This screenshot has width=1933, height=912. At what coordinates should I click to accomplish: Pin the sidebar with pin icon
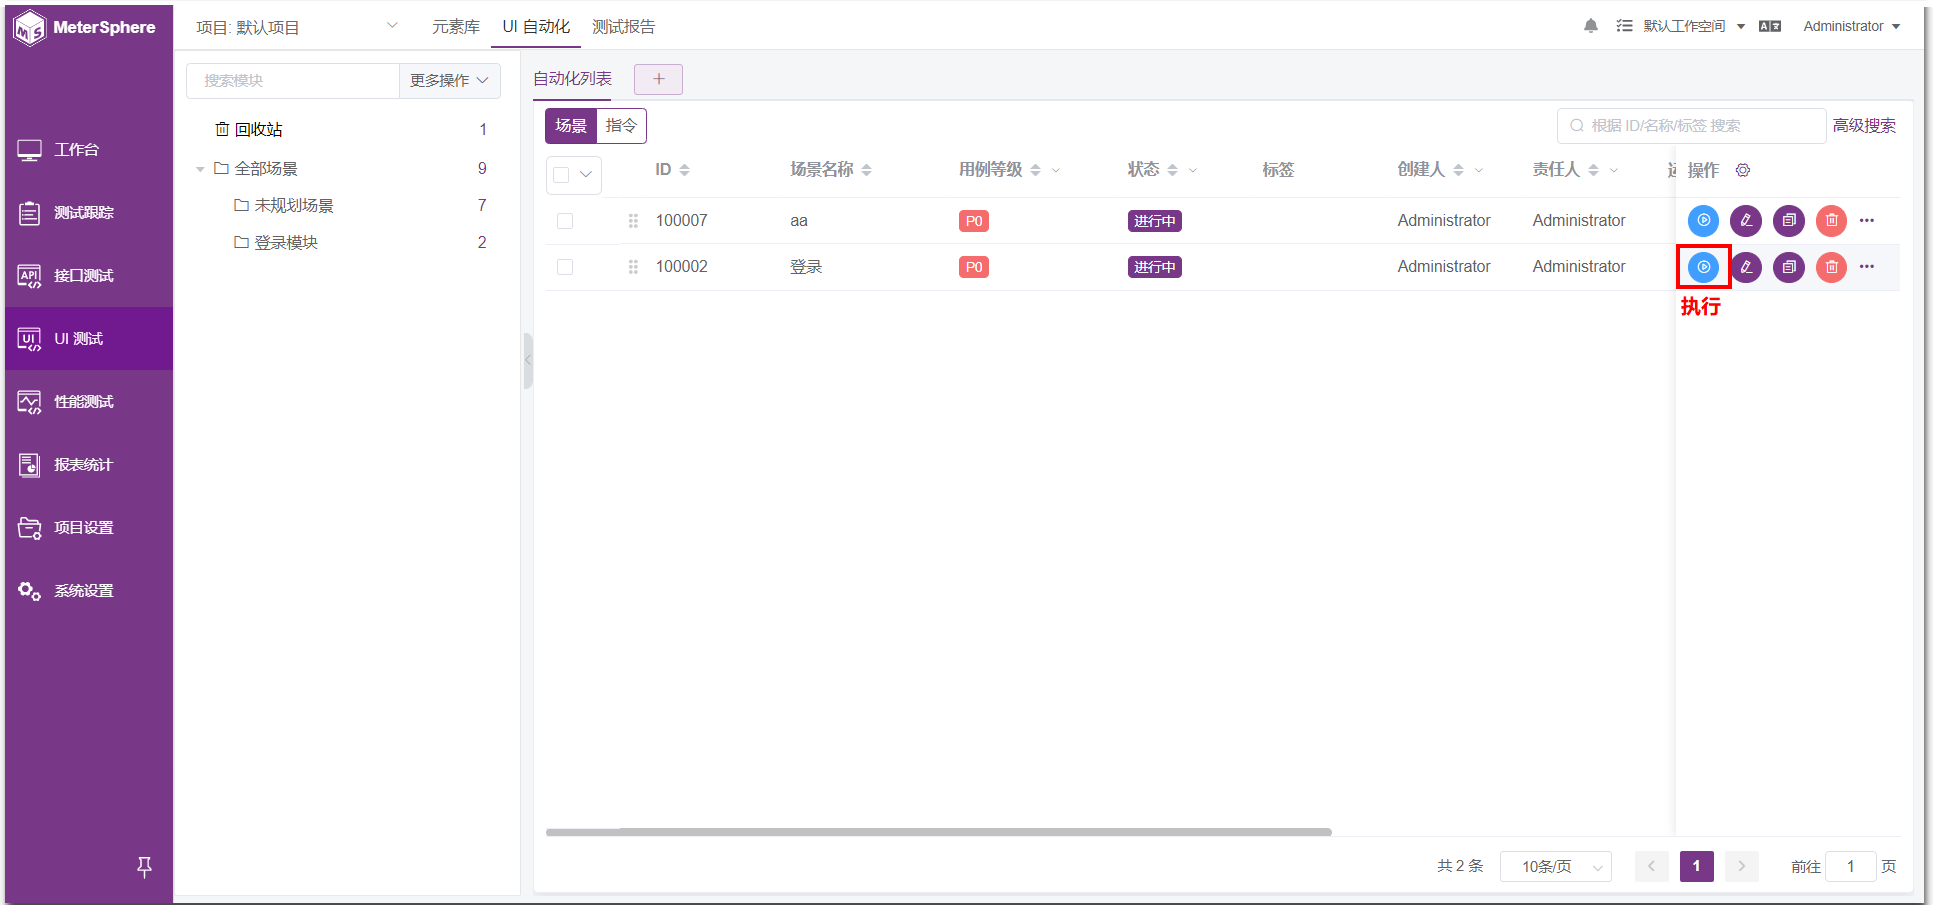144,867
